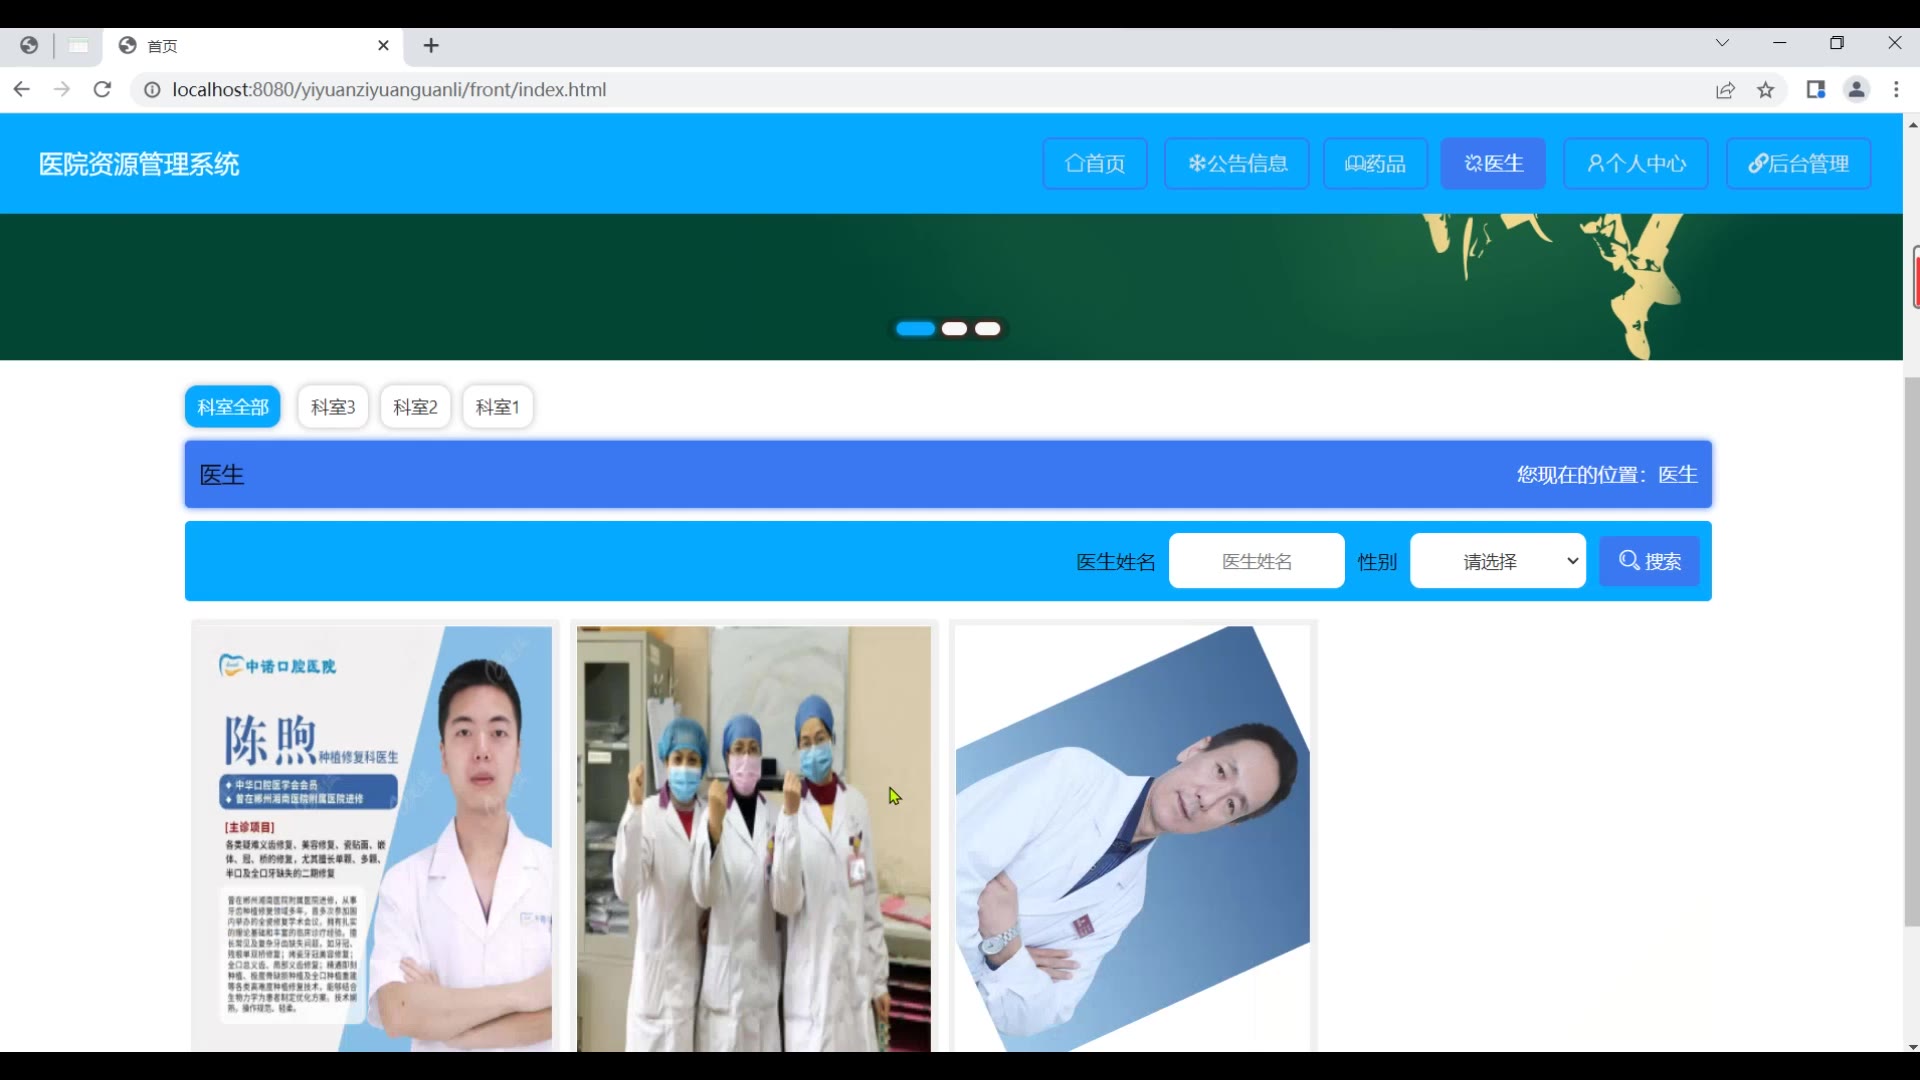Open the browser profile avatar icon
This screenshot has width=1920, height=1080.
tap(1856, 90)
